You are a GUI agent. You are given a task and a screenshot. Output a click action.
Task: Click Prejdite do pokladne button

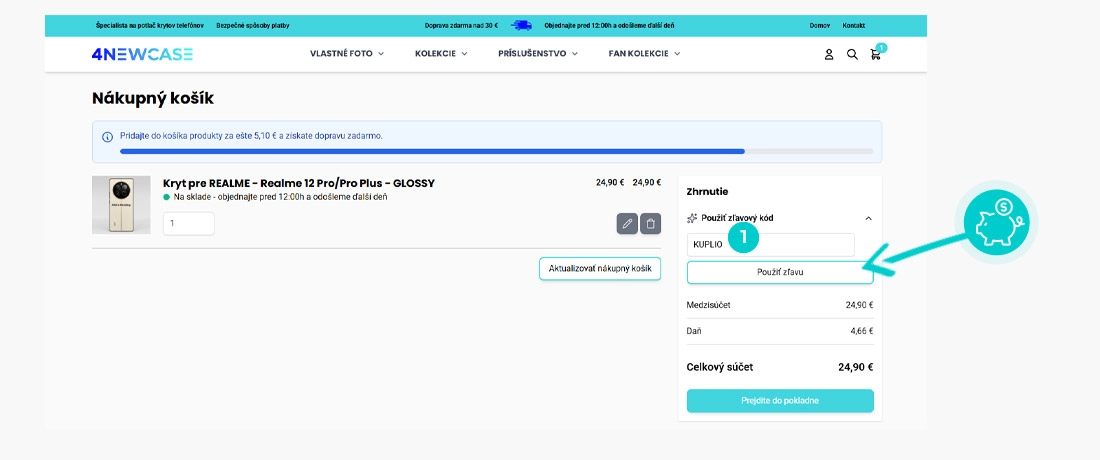pos(780,401)
